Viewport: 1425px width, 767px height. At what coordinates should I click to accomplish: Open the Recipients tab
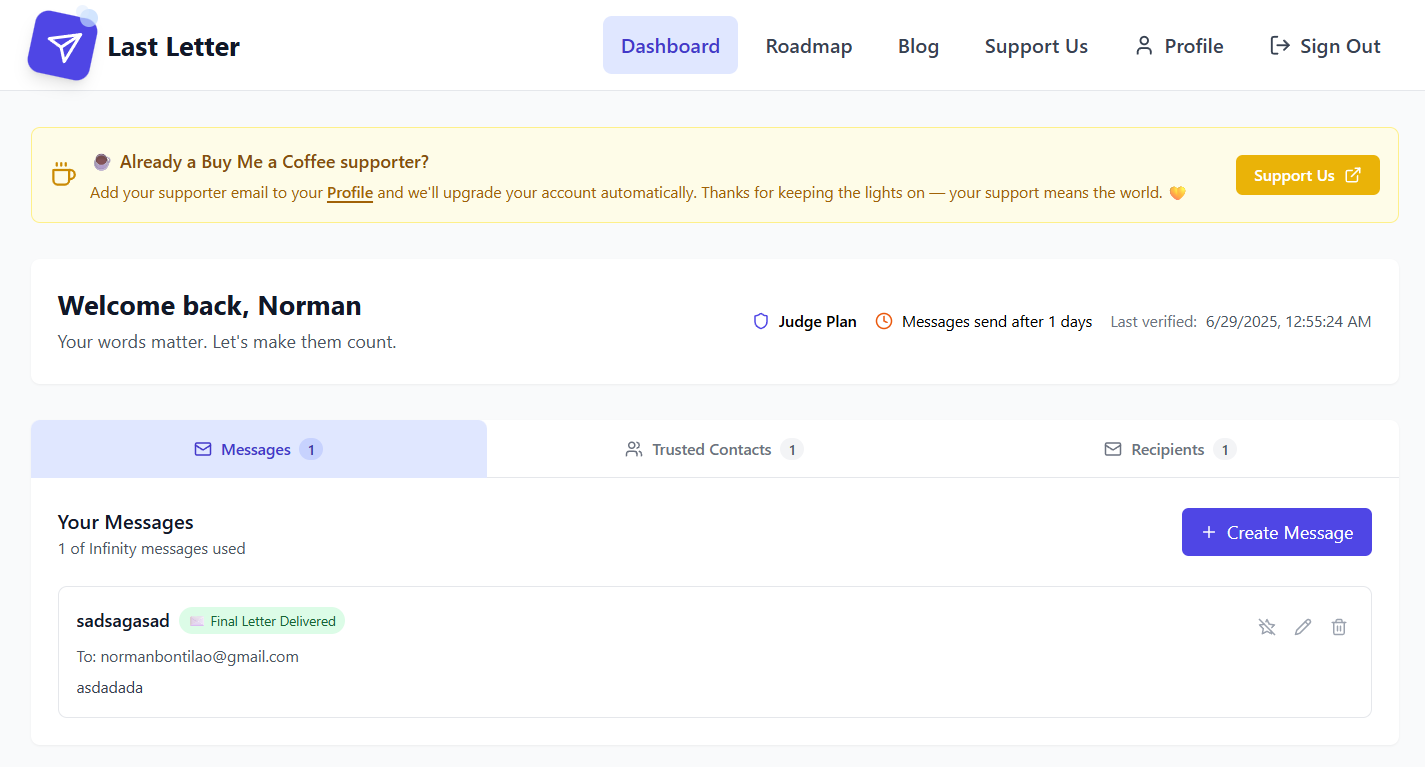[1168, 449]
